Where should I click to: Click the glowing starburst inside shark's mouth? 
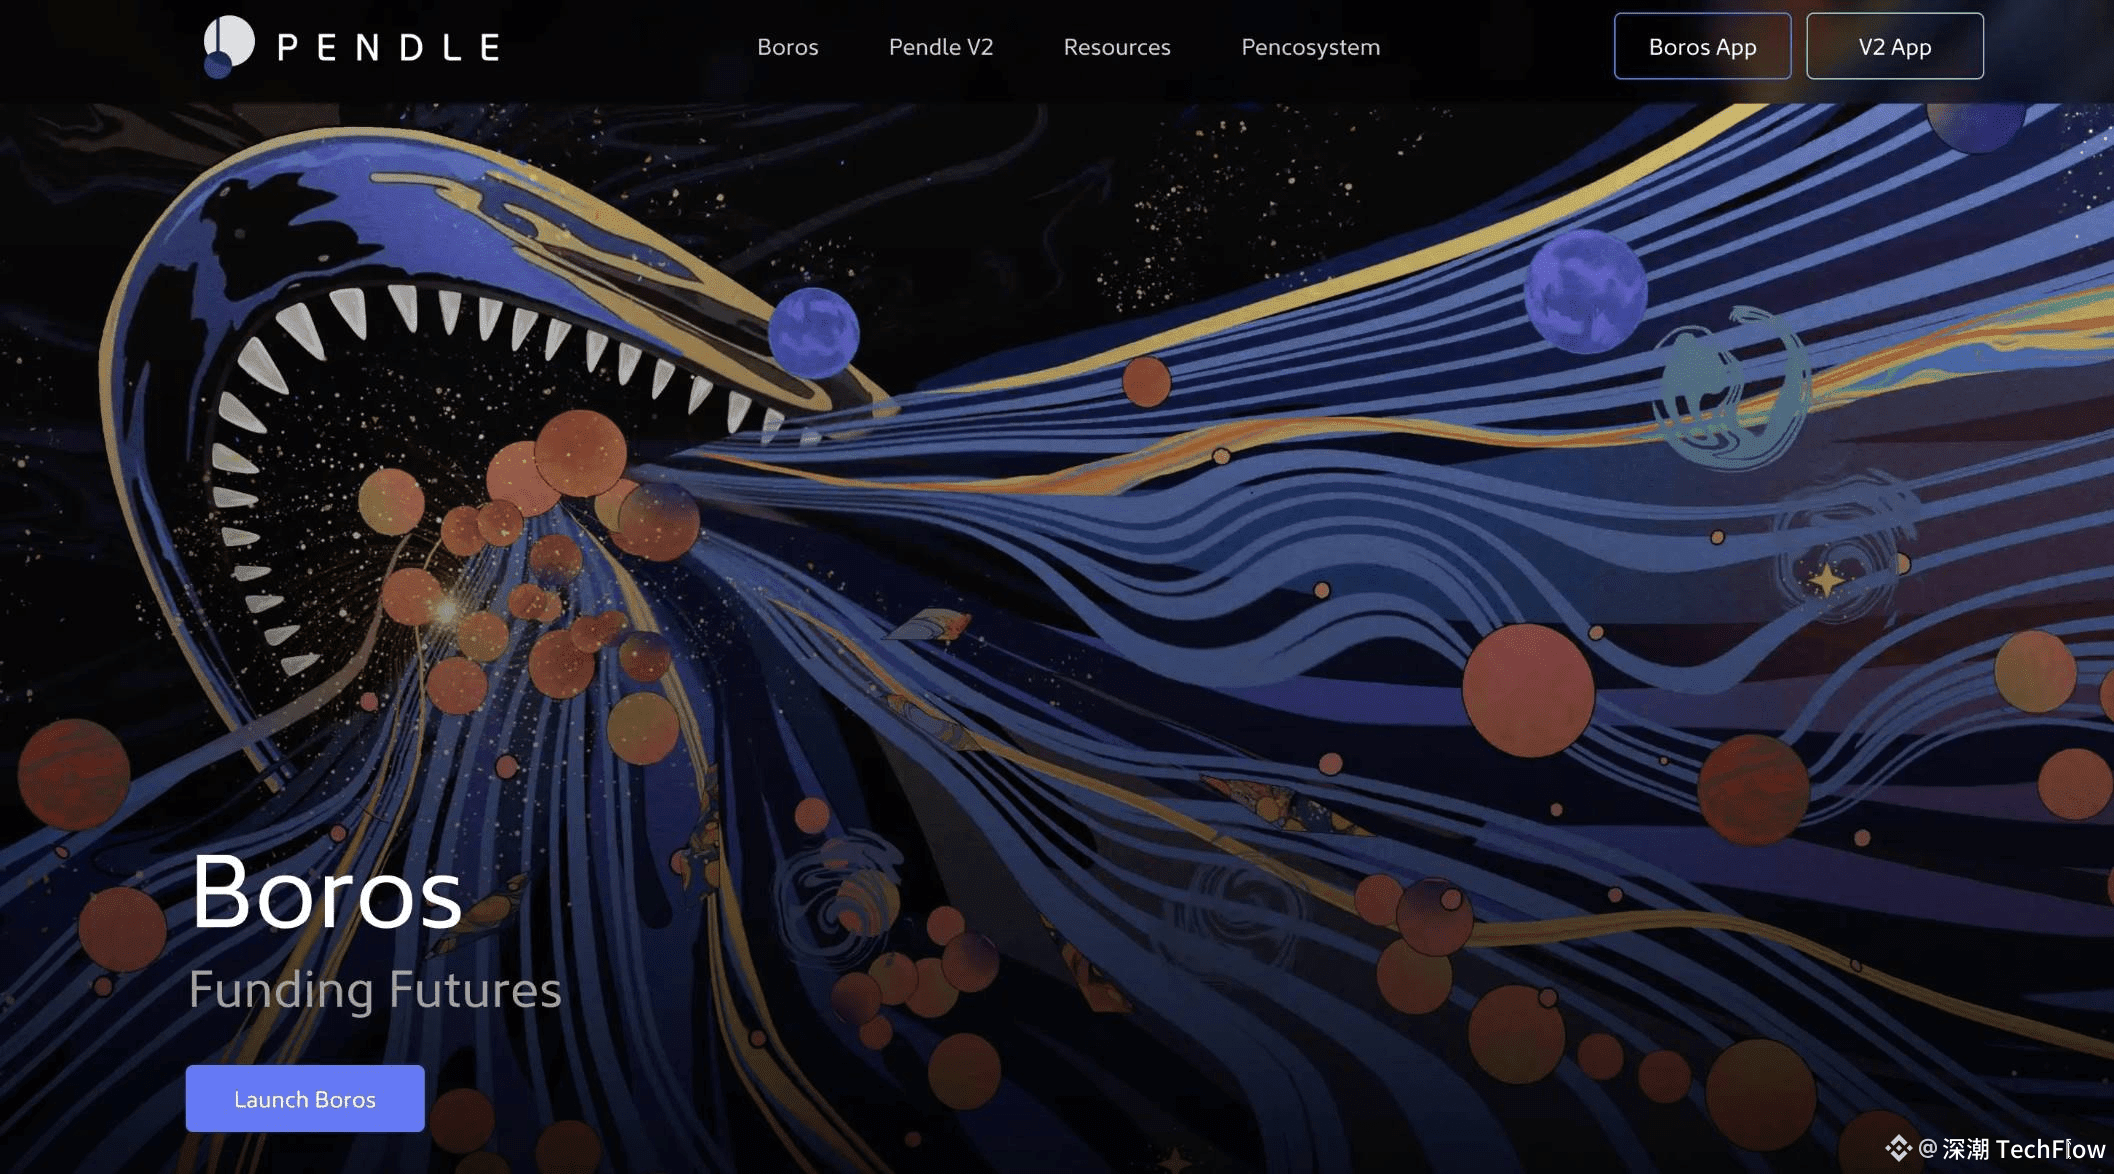pyautogui.click(x=447, y=608)
